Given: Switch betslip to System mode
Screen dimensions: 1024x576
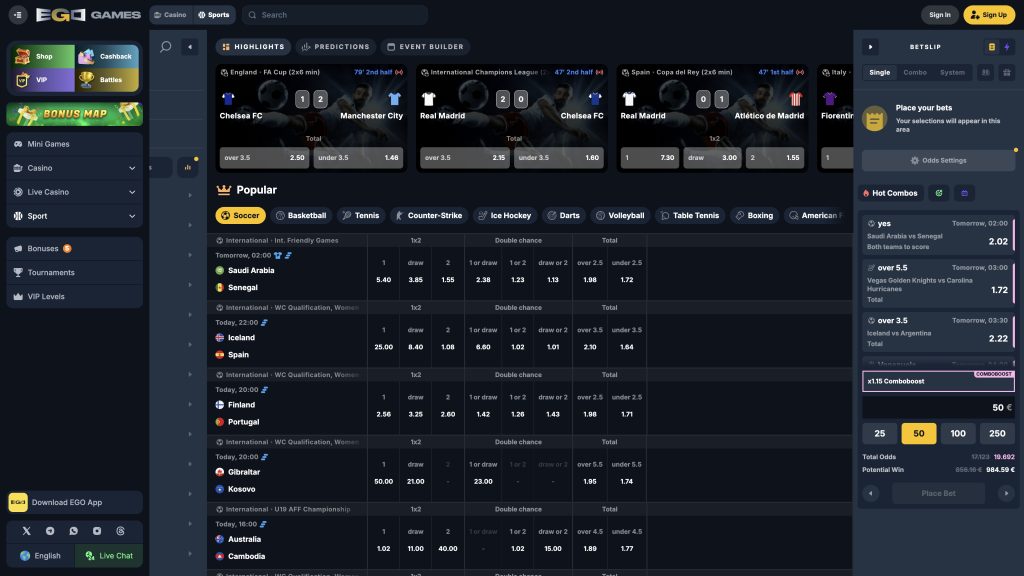Looking at the screenshot, I should [x=952, y=72].
